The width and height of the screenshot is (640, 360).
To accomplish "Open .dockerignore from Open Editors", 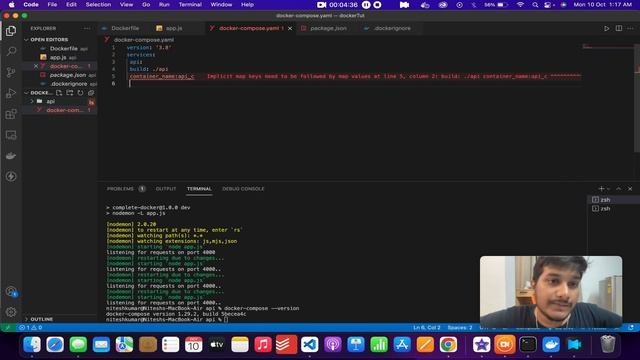I will point(69,84).
